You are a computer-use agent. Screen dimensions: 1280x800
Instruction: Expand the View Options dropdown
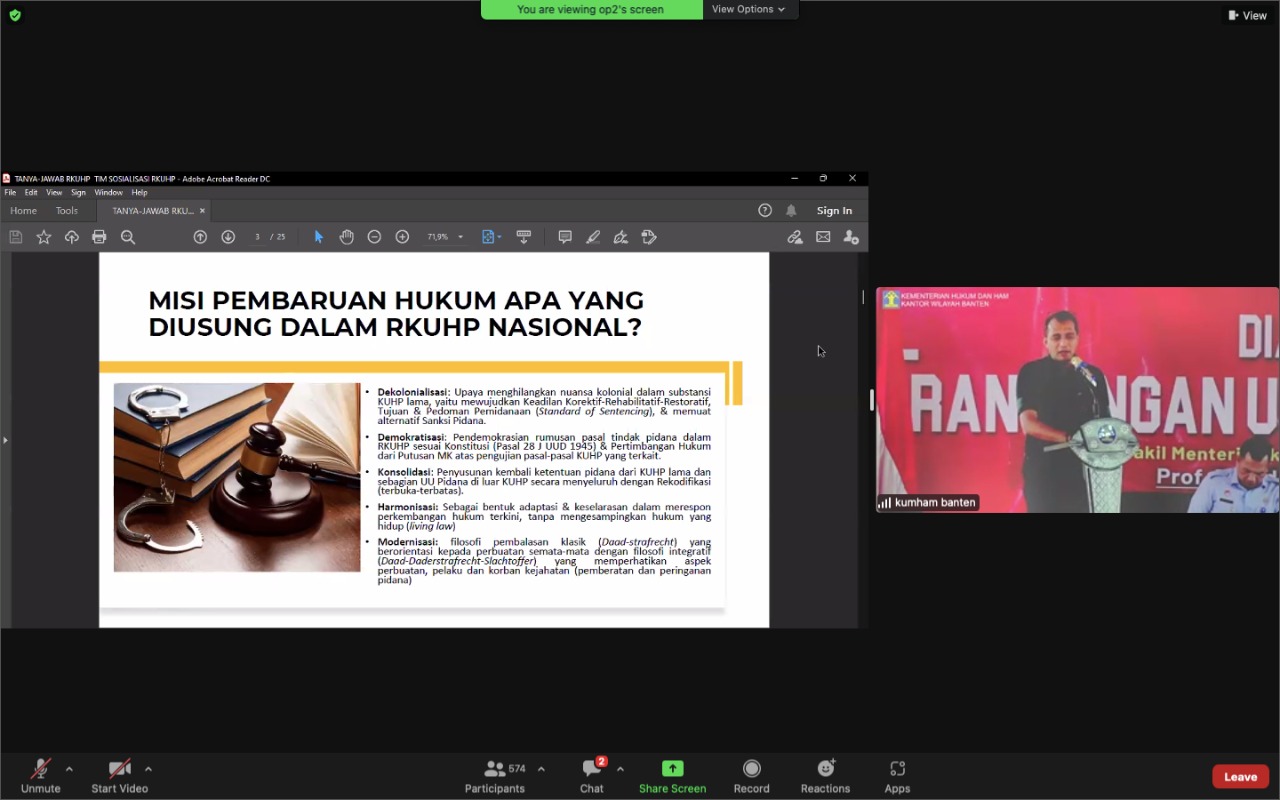748,9
